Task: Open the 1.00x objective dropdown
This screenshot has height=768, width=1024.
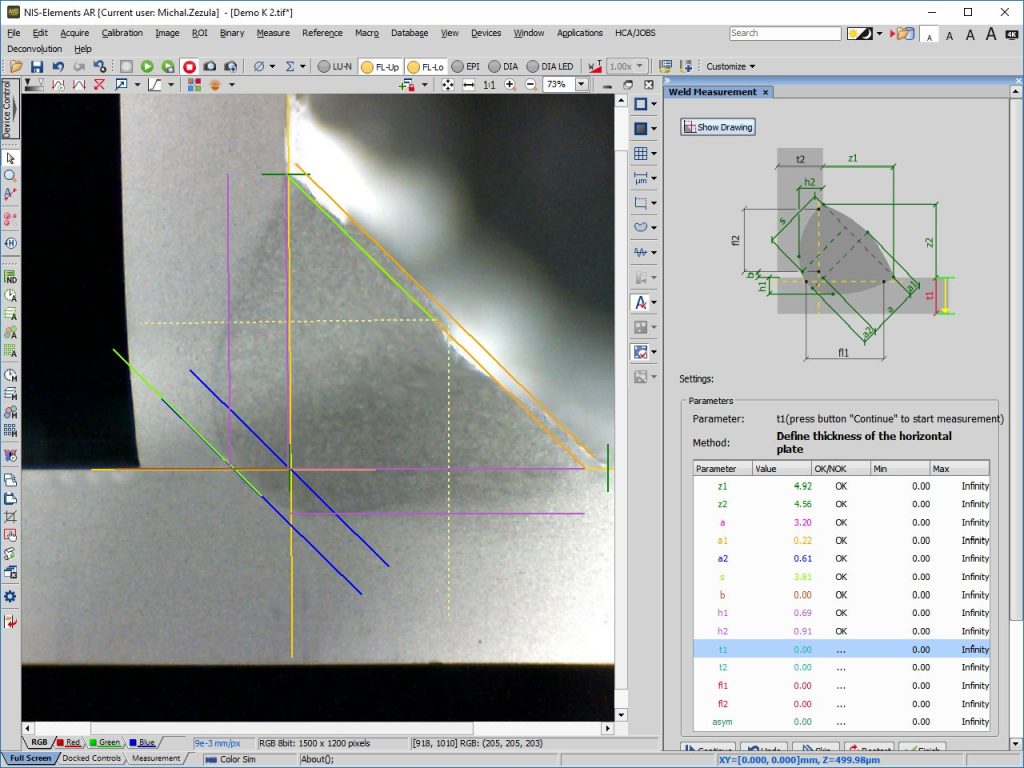Action: [x=639, y=67]
